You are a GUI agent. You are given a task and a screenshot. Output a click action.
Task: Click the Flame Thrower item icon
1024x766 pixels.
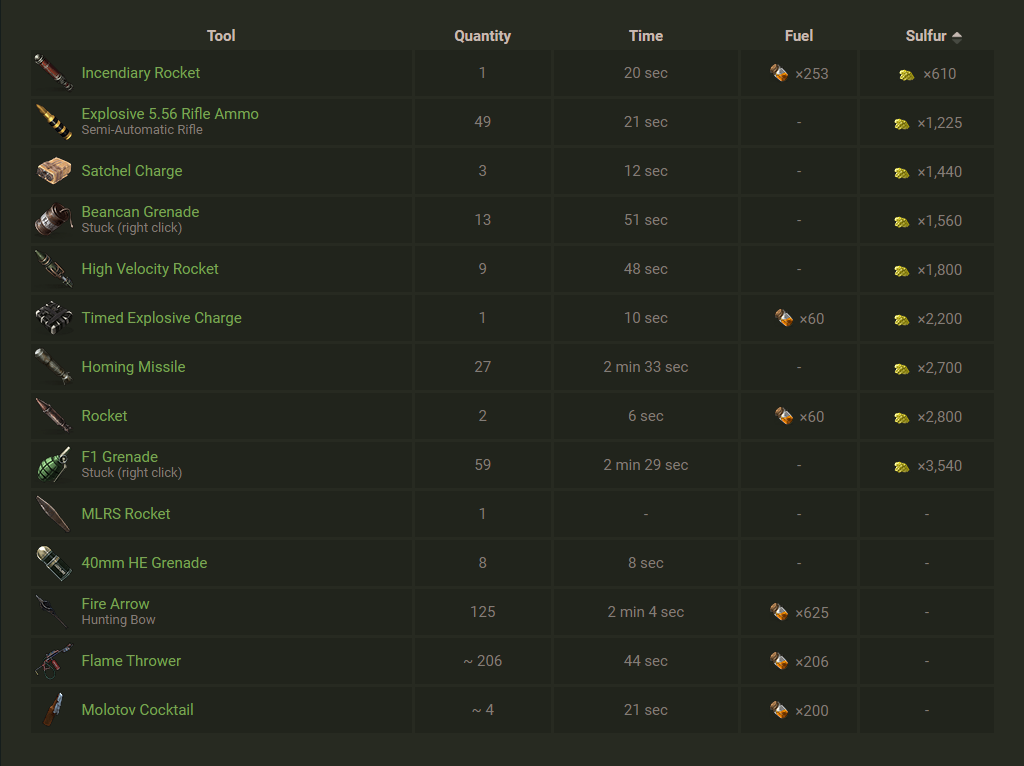point(53,661)
